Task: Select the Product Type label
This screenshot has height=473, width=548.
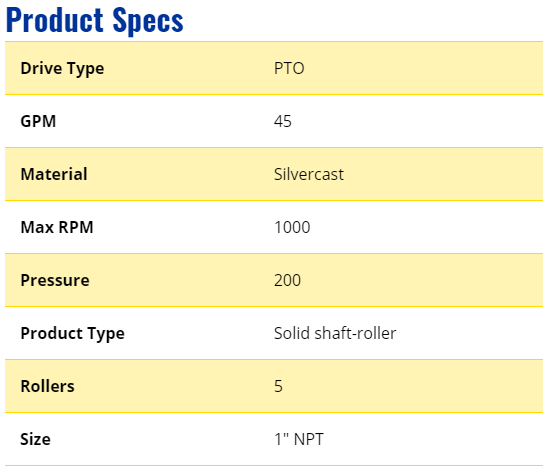Action: [x=72, y=334]
